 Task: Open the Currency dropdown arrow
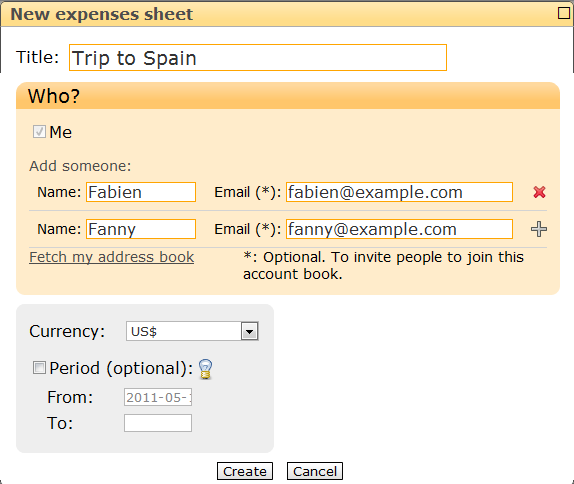(x=250, y=331)
